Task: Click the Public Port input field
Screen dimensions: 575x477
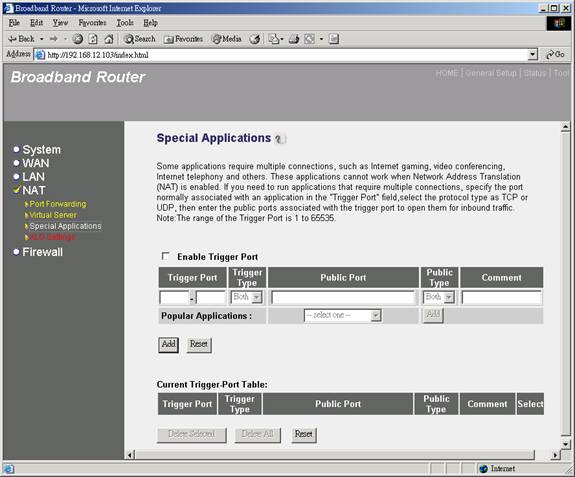Action: click(x=343, y=297)
